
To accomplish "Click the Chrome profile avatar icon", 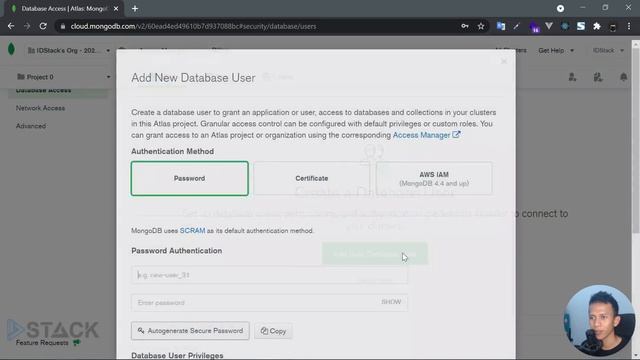I will pyautogui.click(x=613, y=27).
